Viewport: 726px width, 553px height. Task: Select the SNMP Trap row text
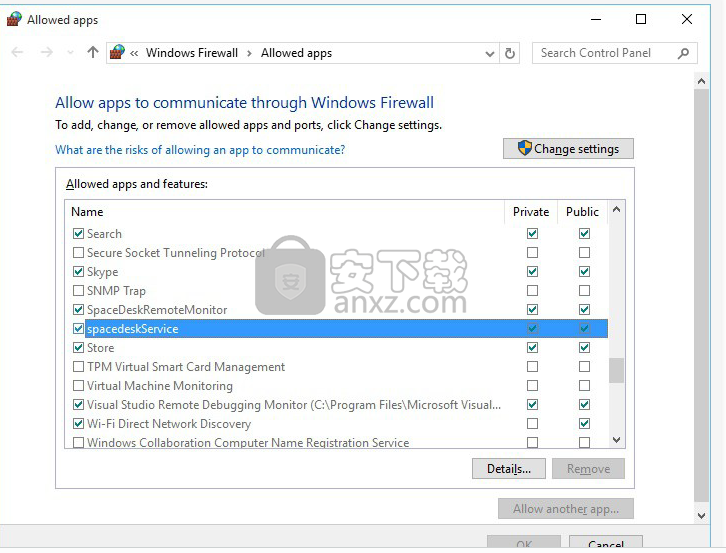(116, 291)
